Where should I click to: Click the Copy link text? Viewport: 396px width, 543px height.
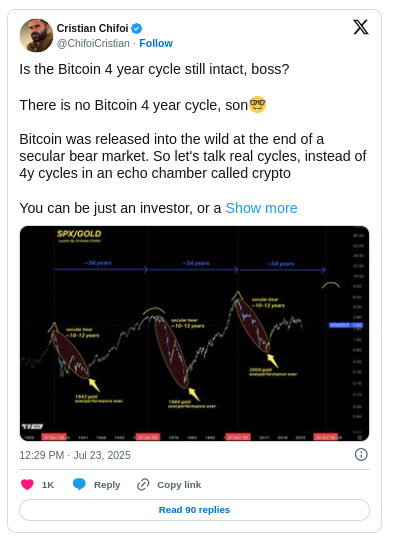(x=179, y=484)
